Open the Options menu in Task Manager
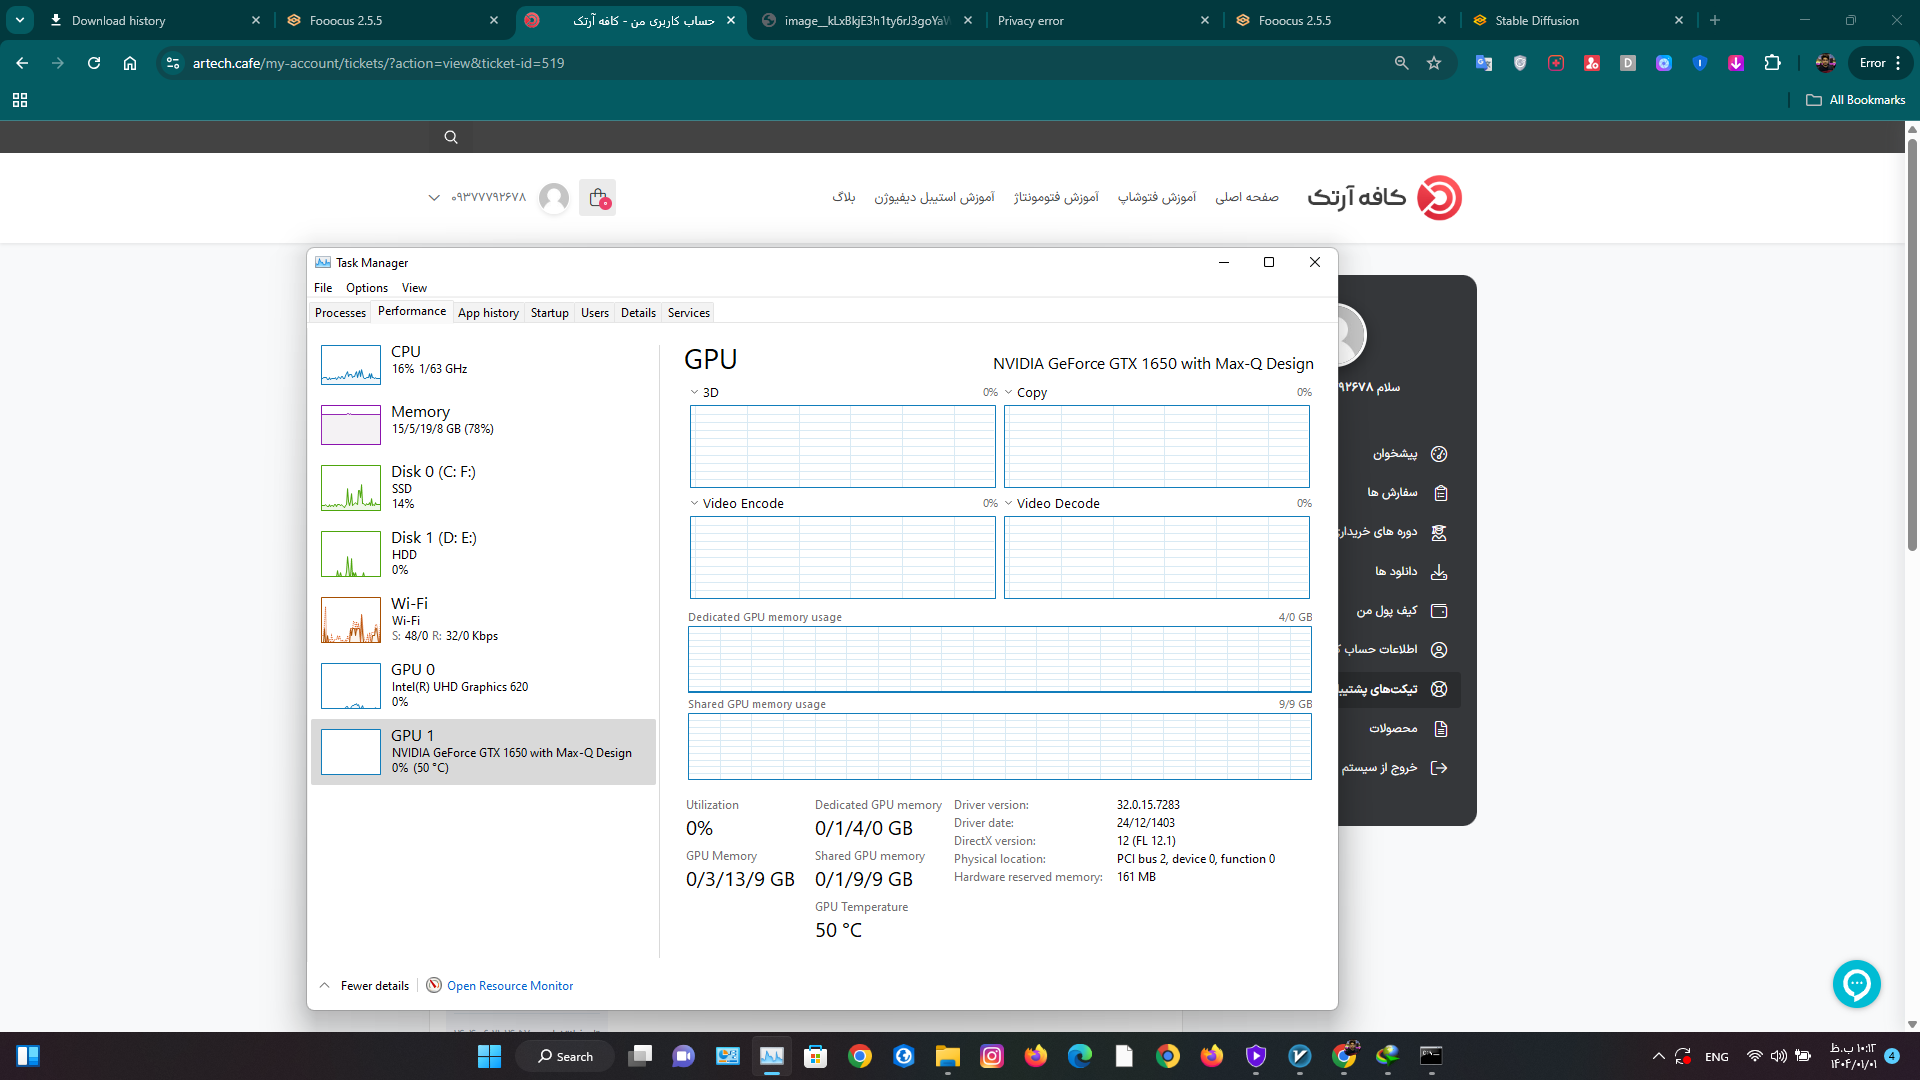The image size is (1920, 1080). tap(367, 288)
